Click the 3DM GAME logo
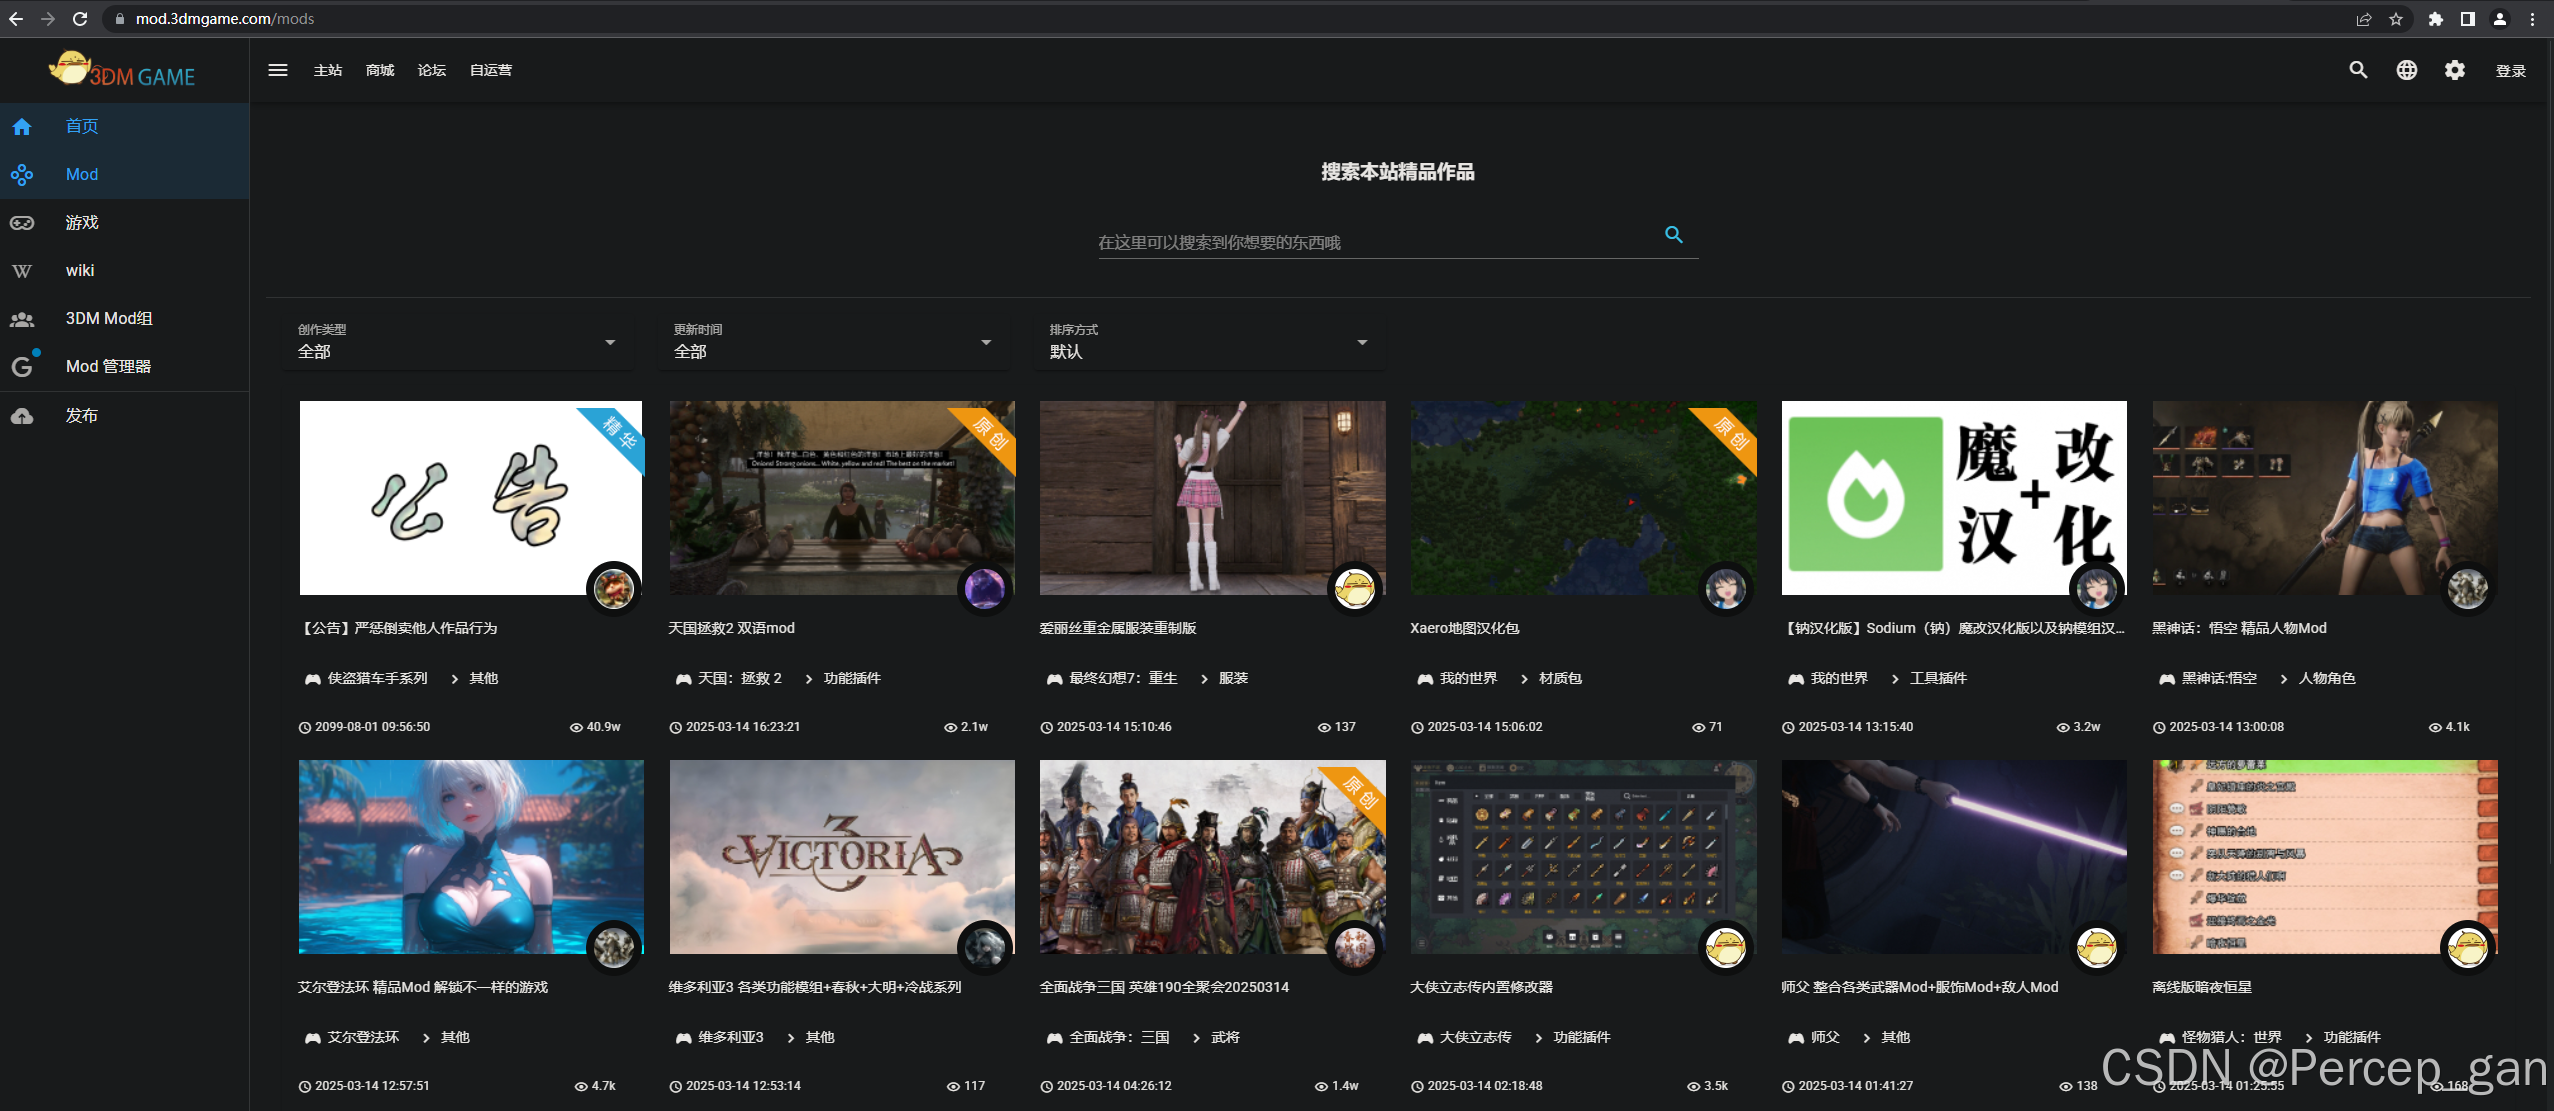The height and width of the screenshot is (1111, 2554). [123, 70]
